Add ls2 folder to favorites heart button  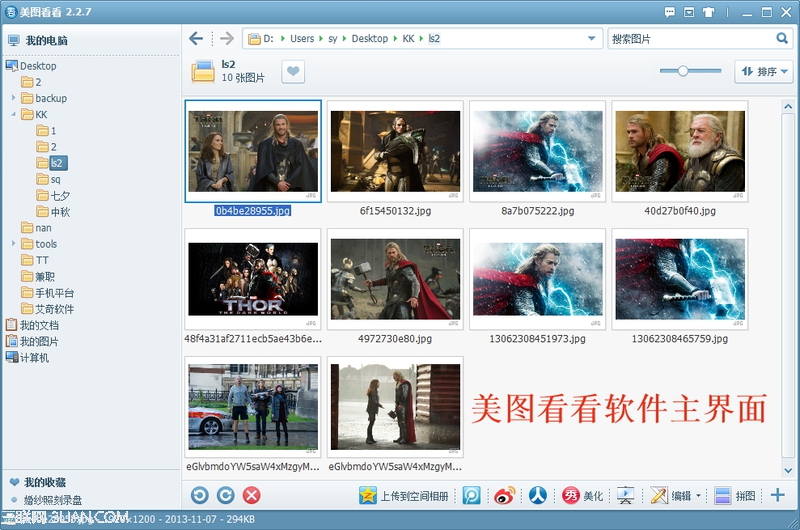(293, 71)
